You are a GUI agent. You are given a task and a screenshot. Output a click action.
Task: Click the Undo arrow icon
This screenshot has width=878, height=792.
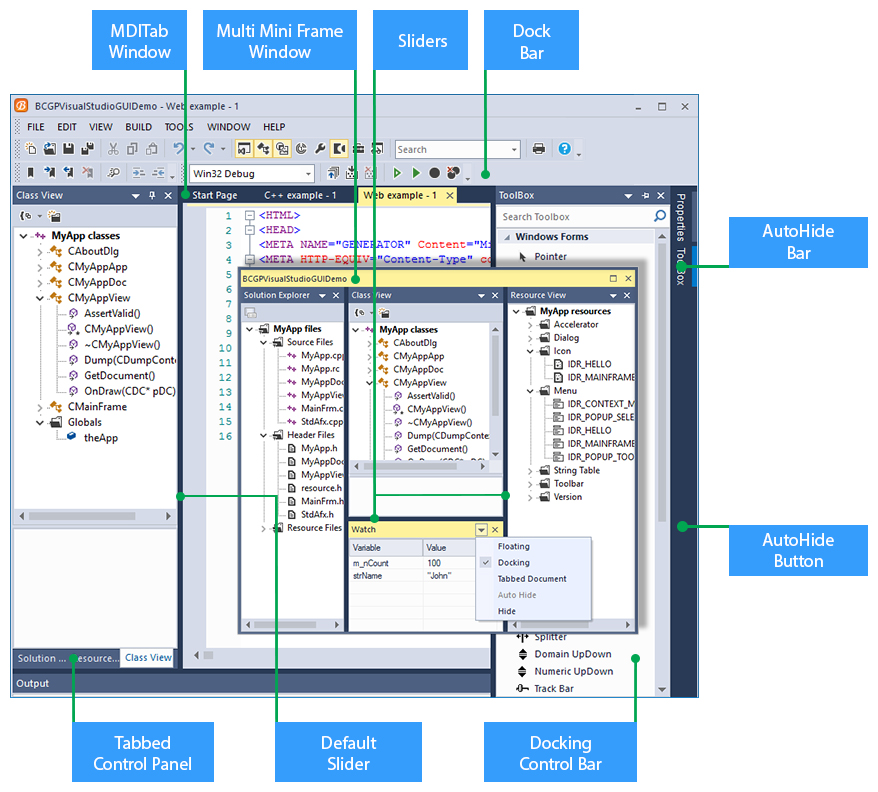click(178, 148)
